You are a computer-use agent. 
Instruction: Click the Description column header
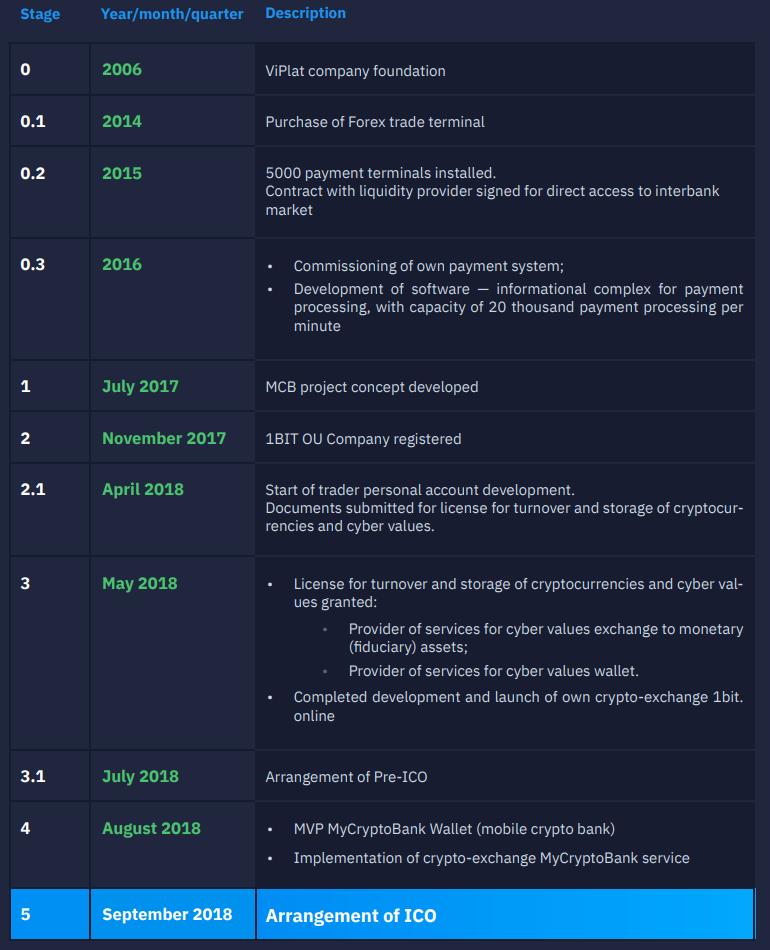point(305,13)
